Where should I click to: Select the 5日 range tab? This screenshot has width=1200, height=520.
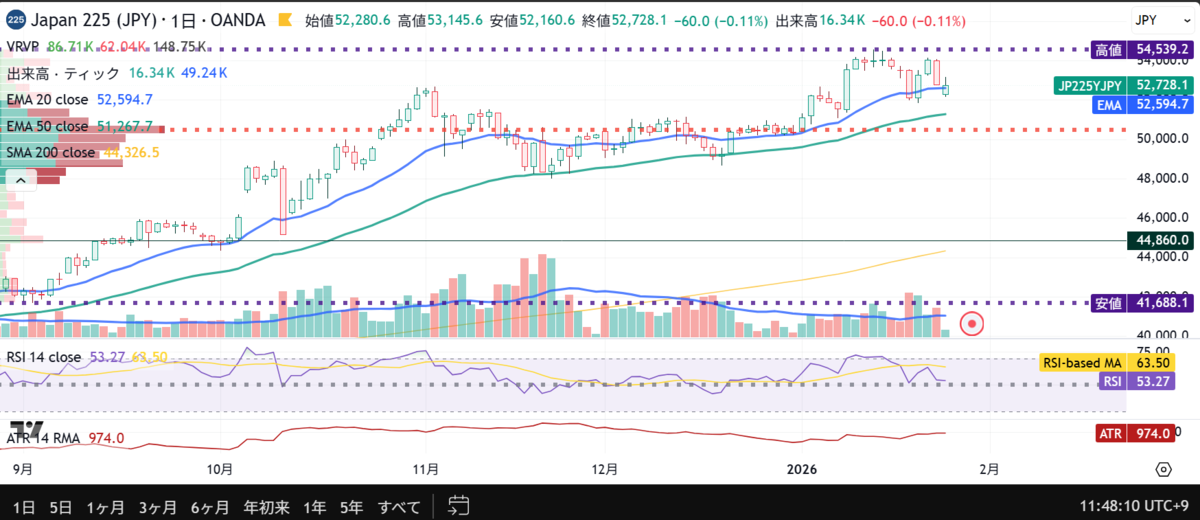coord(60,505)
